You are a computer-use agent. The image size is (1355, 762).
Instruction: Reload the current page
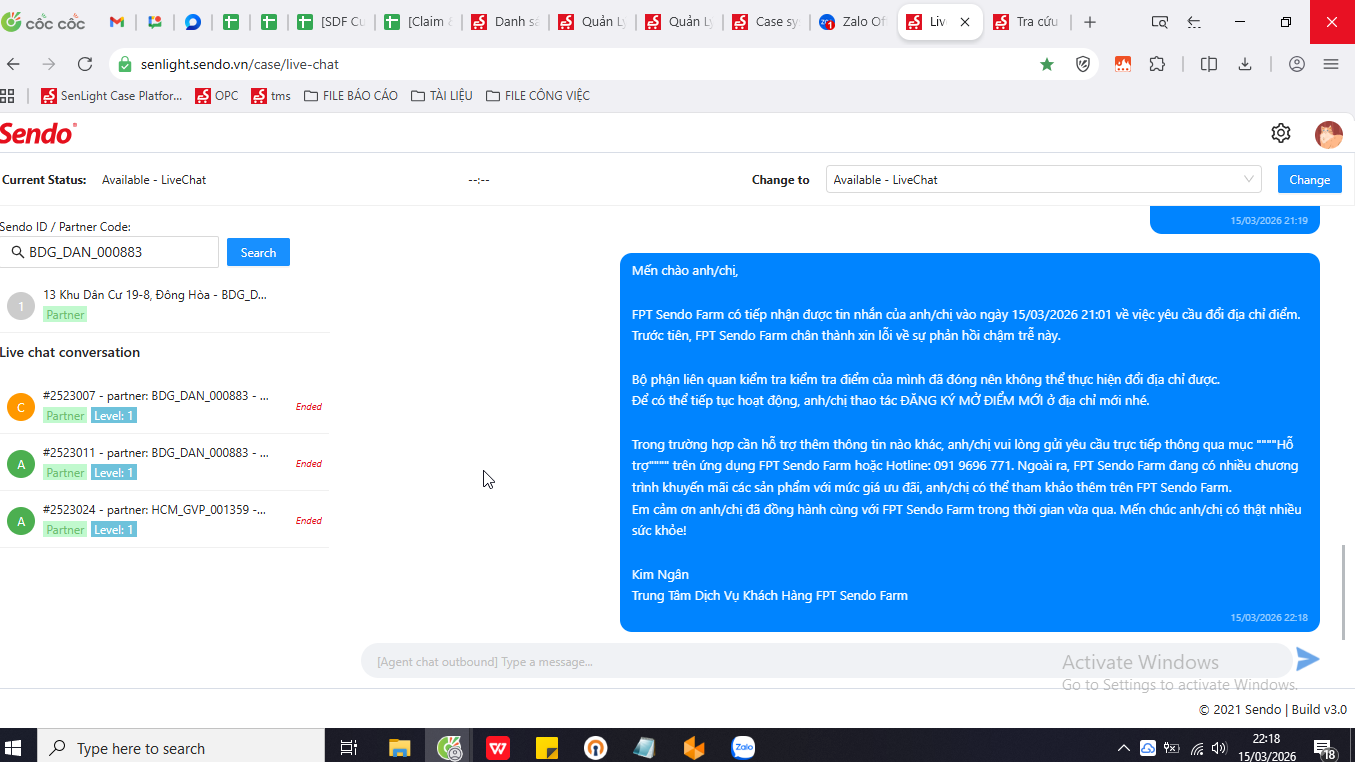[86, 64]
